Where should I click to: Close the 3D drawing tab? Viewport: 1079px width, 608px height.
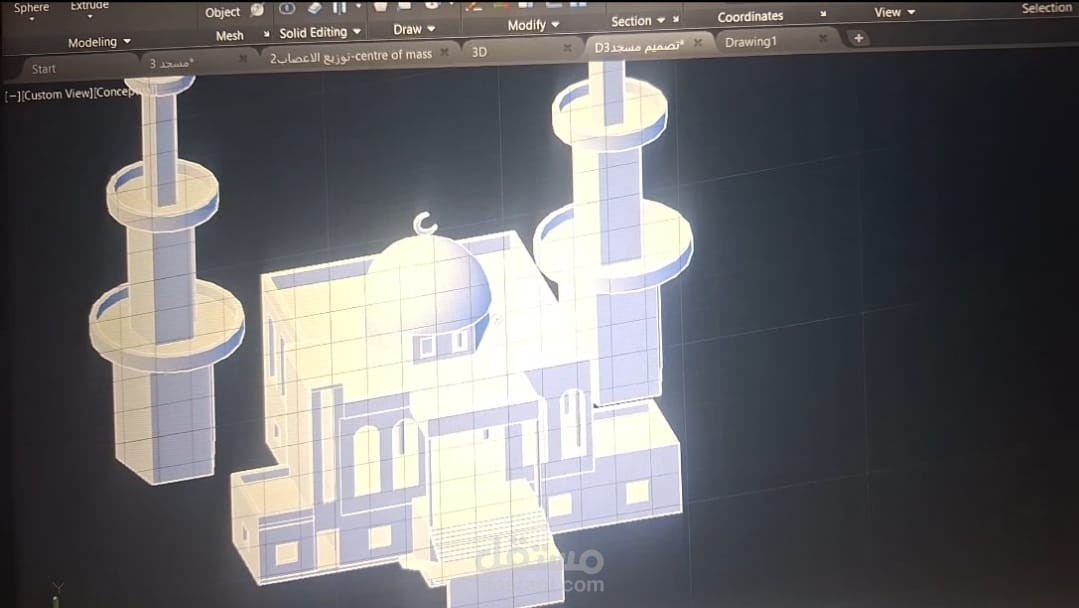pos(567,48)
